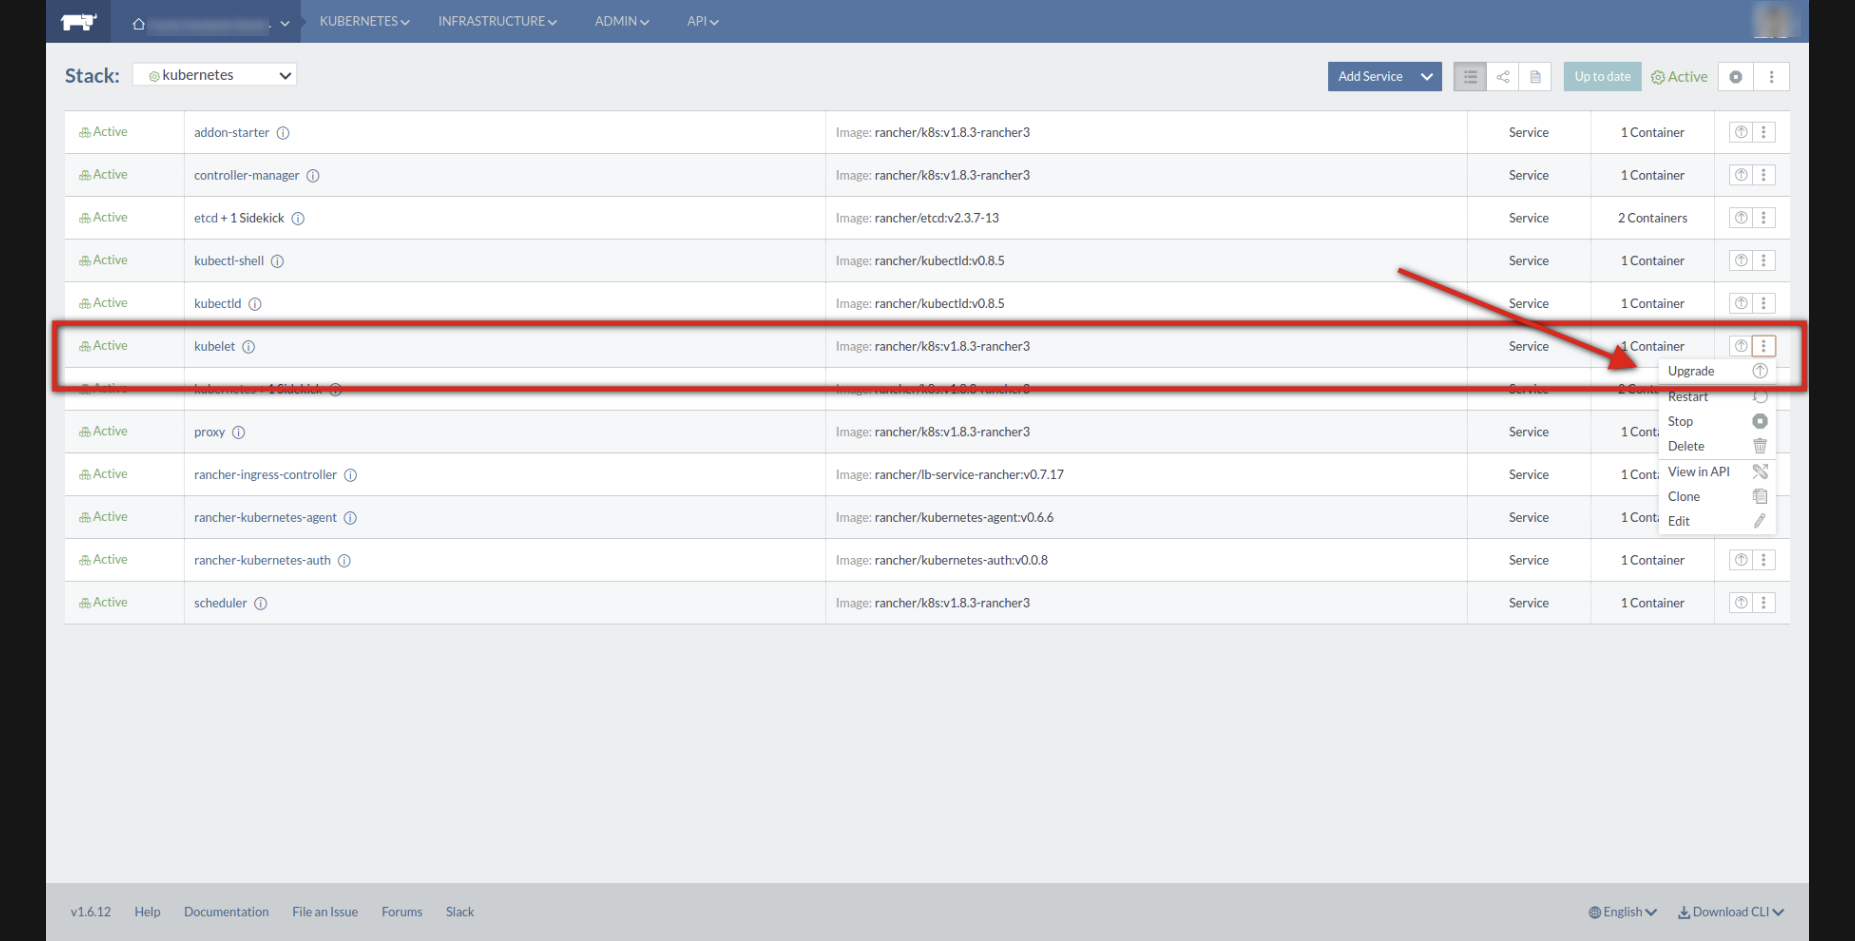Open the kubernetes stack selector dropdown
The width and height of the screenshot is (1855, 941).
(214, 74)
